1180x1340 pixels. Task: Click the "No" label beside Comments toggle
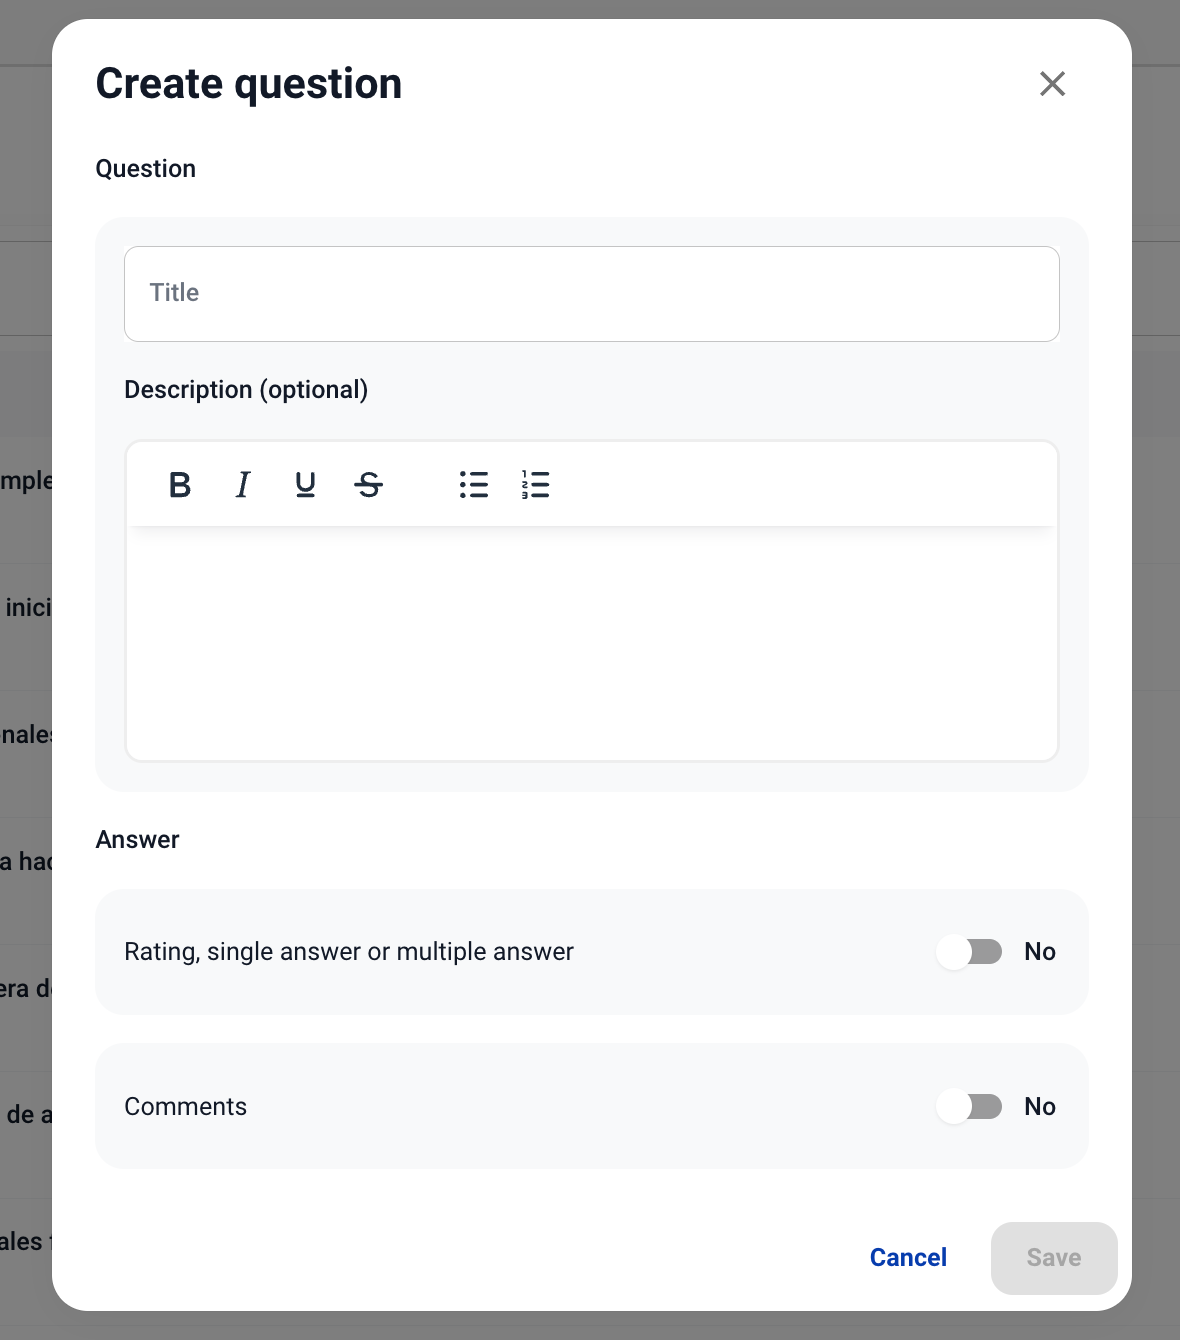pyautogui.click(x=1040, y=1107)
